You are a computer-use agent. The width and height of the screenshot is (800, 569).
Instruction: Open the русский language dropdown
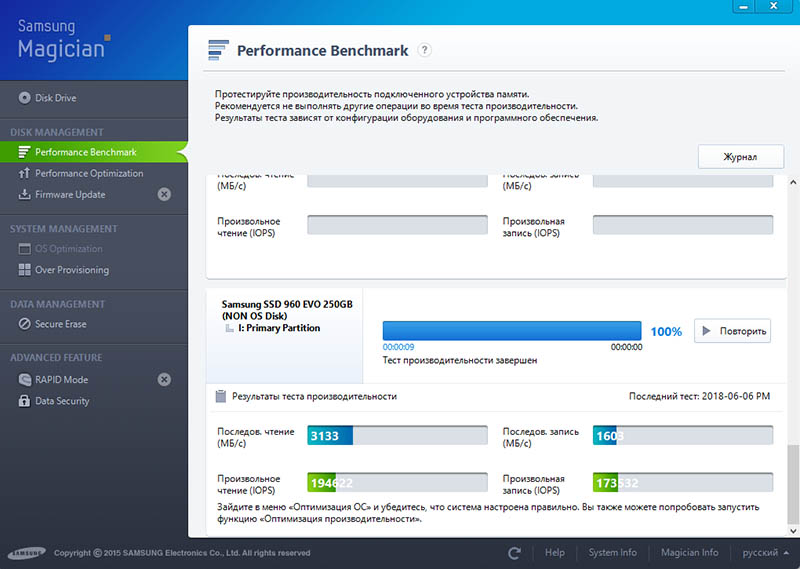click(765, 553)
